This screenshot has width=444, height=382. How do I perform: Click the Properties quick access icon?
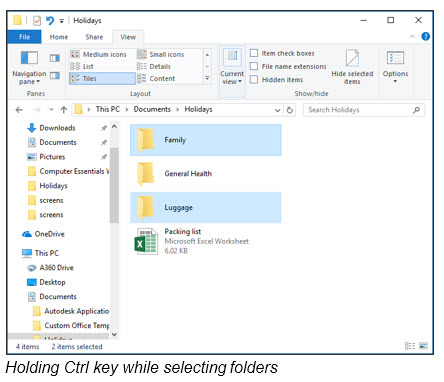[x=37, y=21]
